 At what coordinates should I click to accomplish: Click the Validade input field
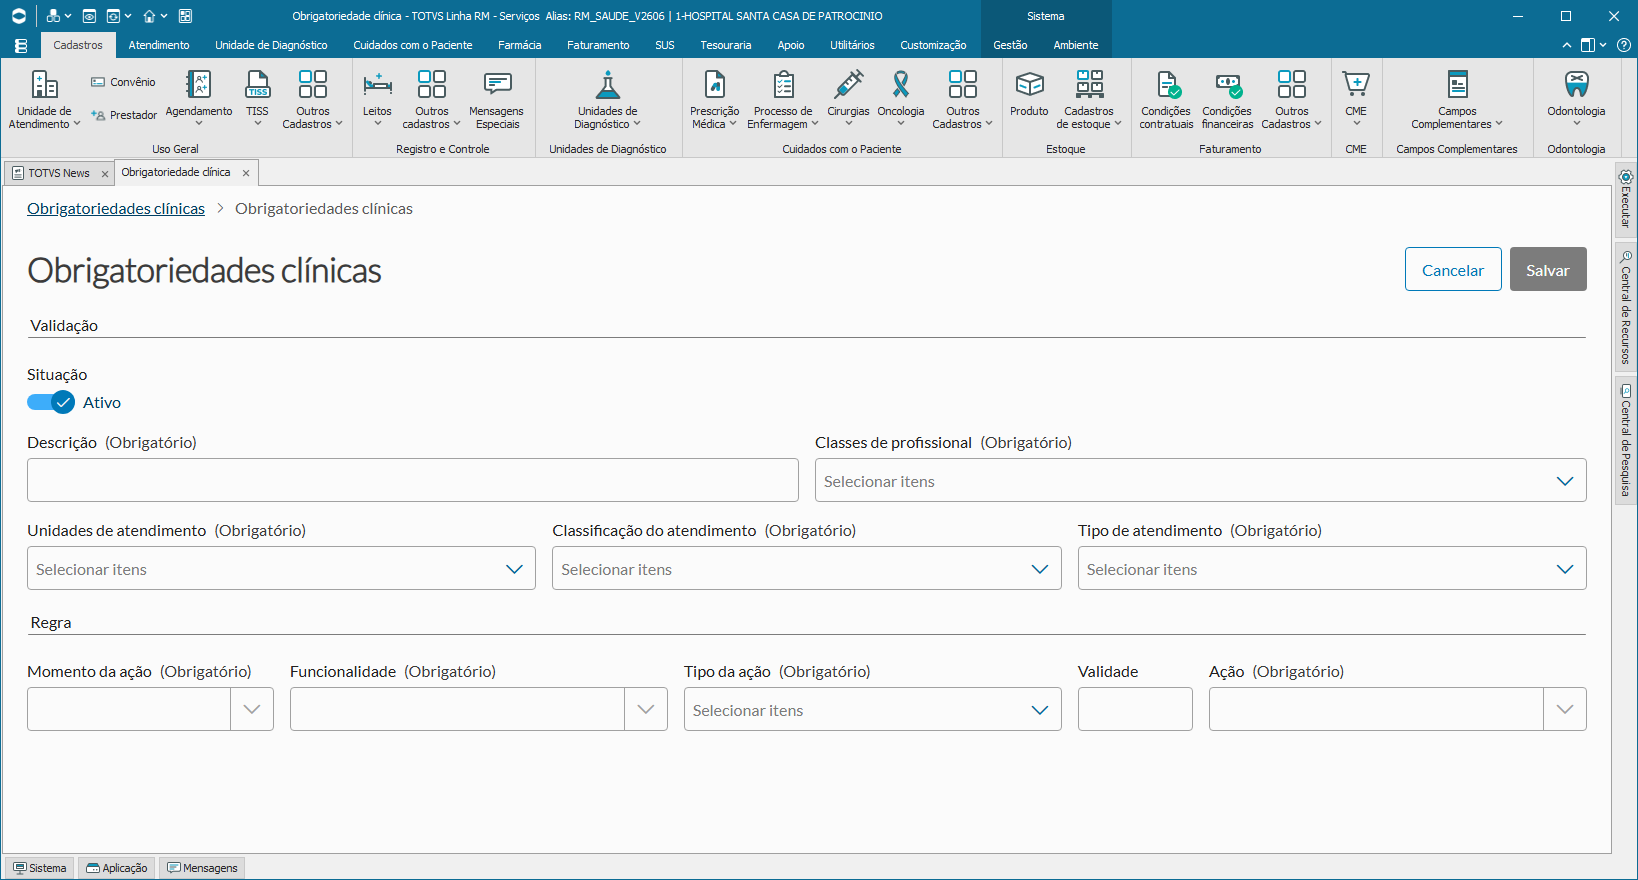point(1135,709)
